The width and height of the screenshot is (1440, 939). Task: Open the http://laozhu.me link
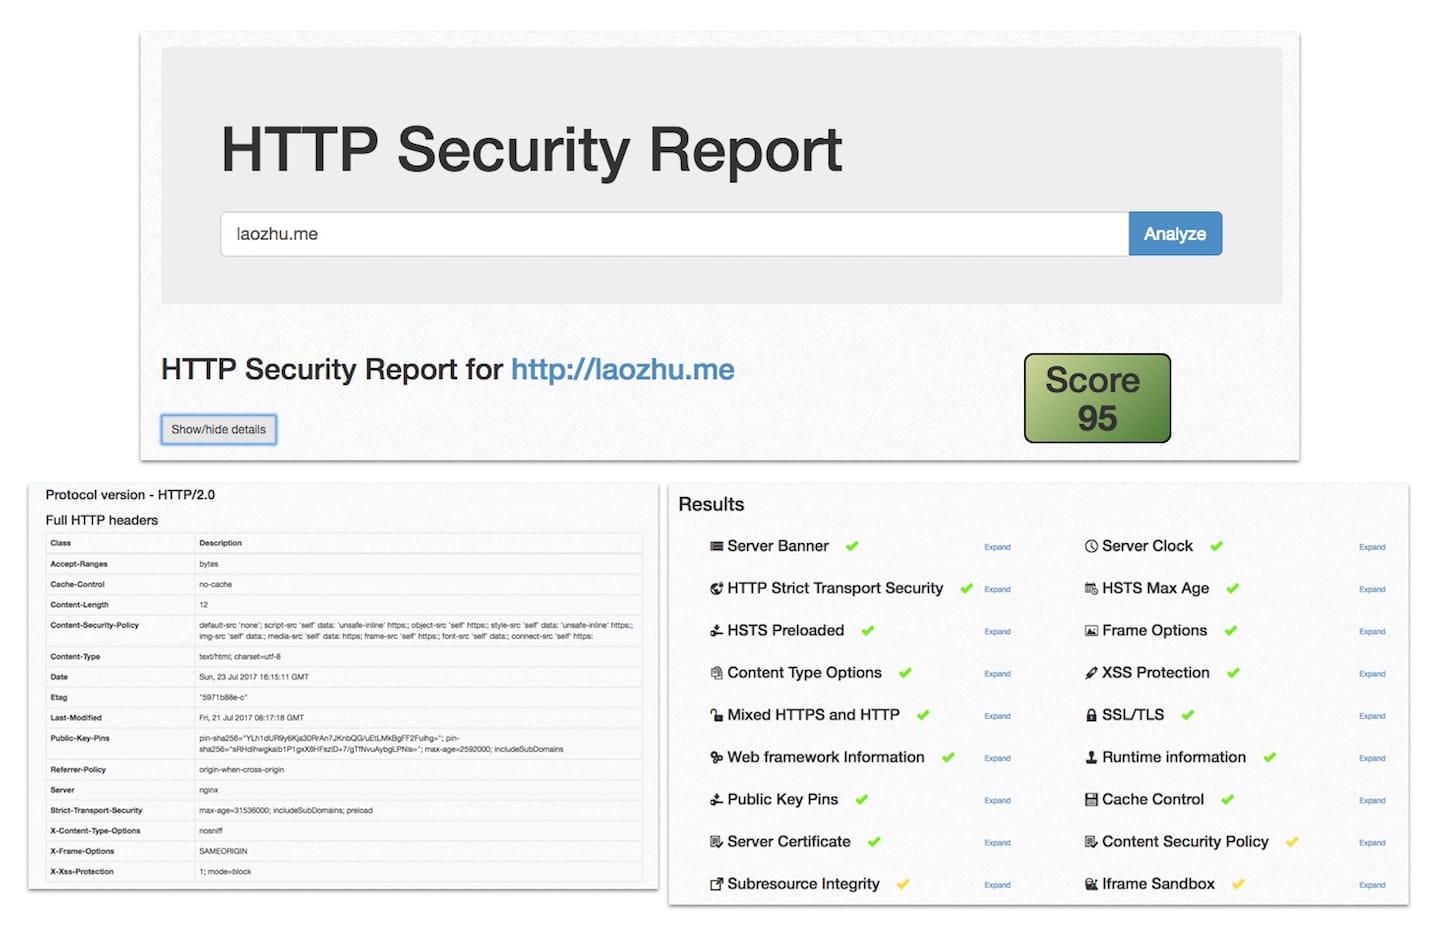pyautogui.click(x=622, y=369)
